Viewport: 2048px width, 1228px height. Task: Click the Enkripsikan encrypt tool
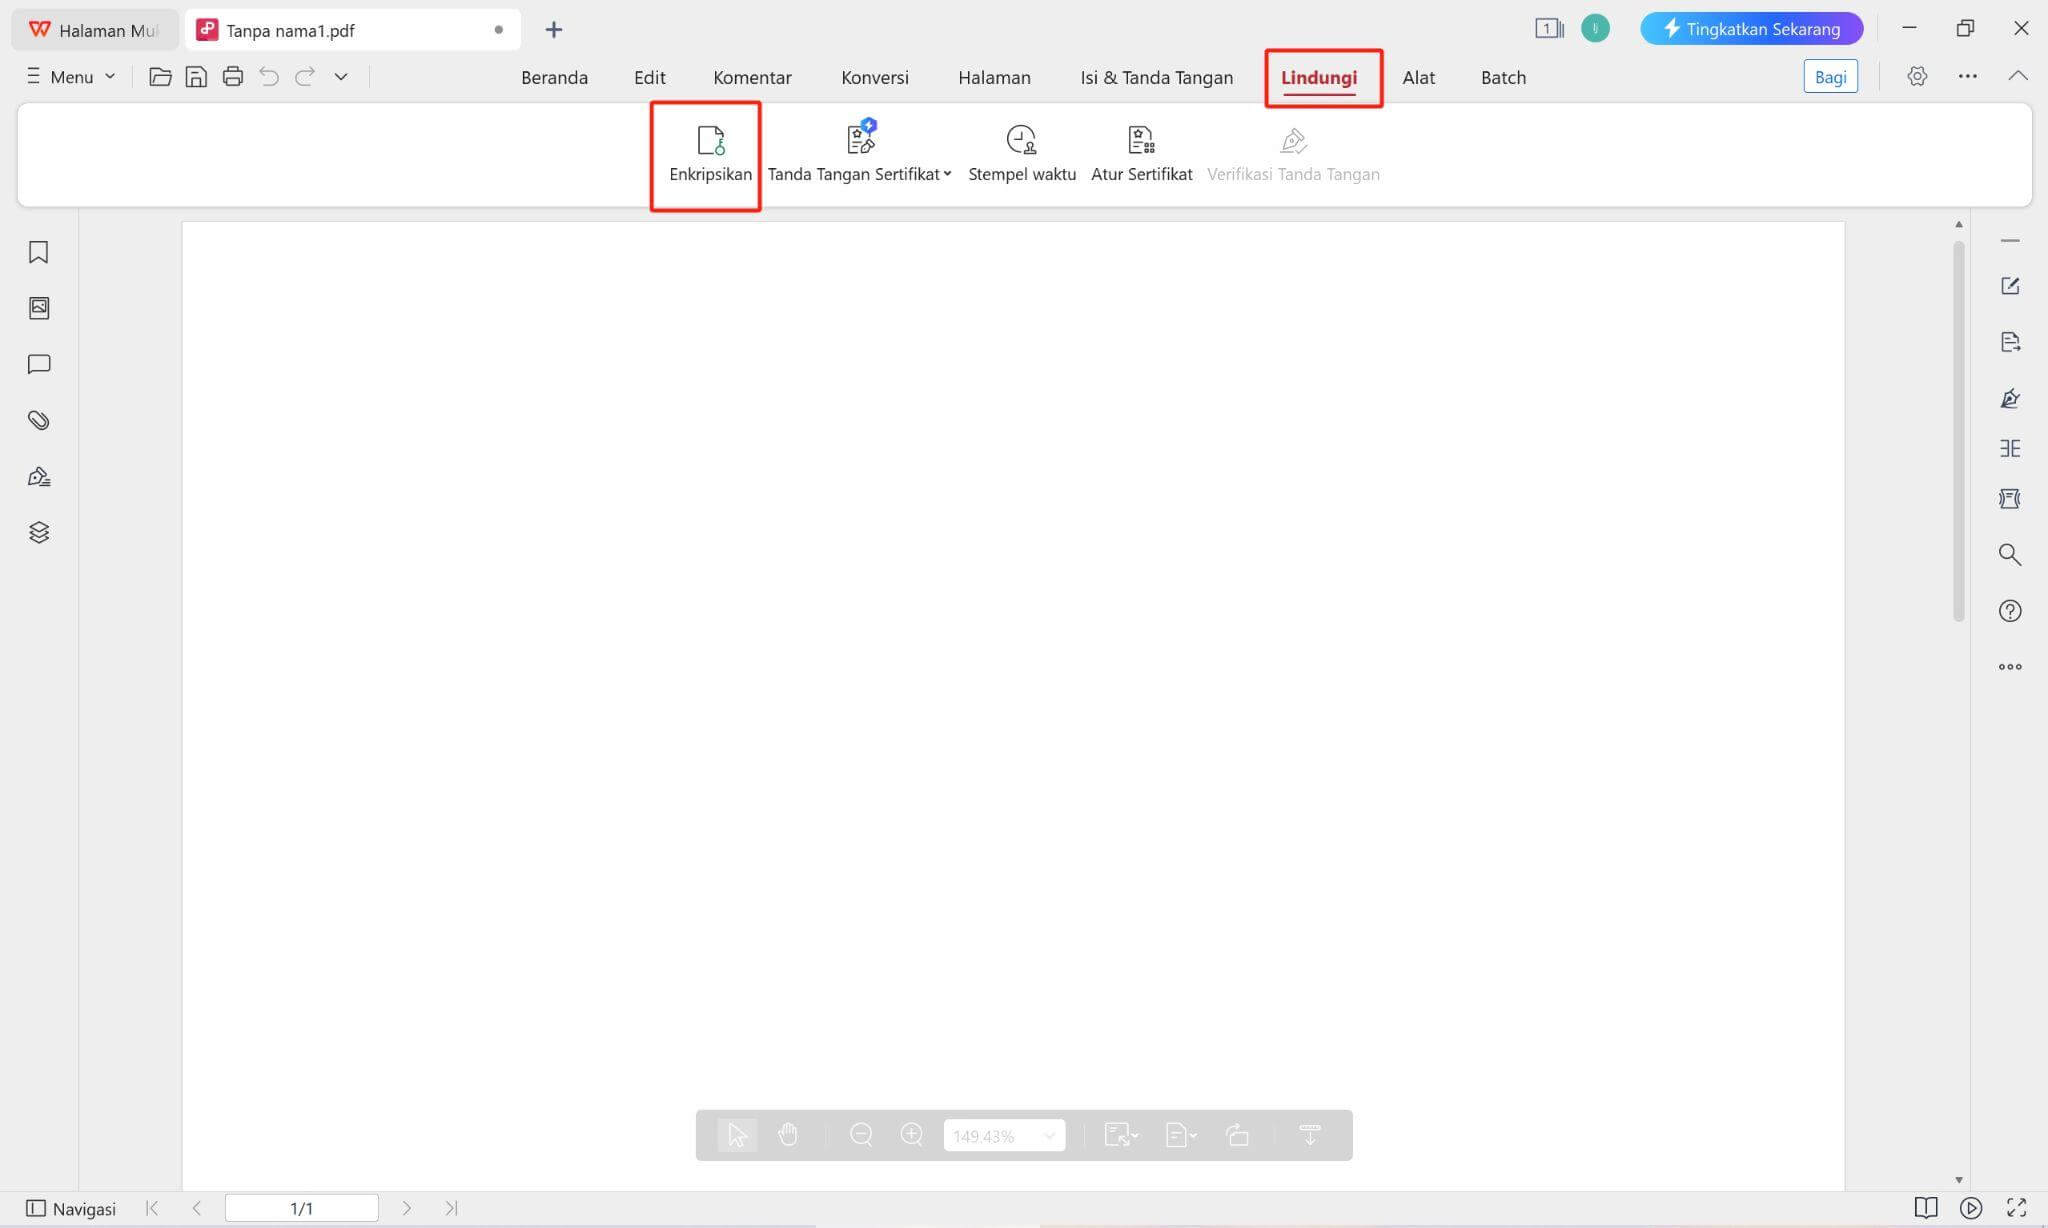[710, 154]
